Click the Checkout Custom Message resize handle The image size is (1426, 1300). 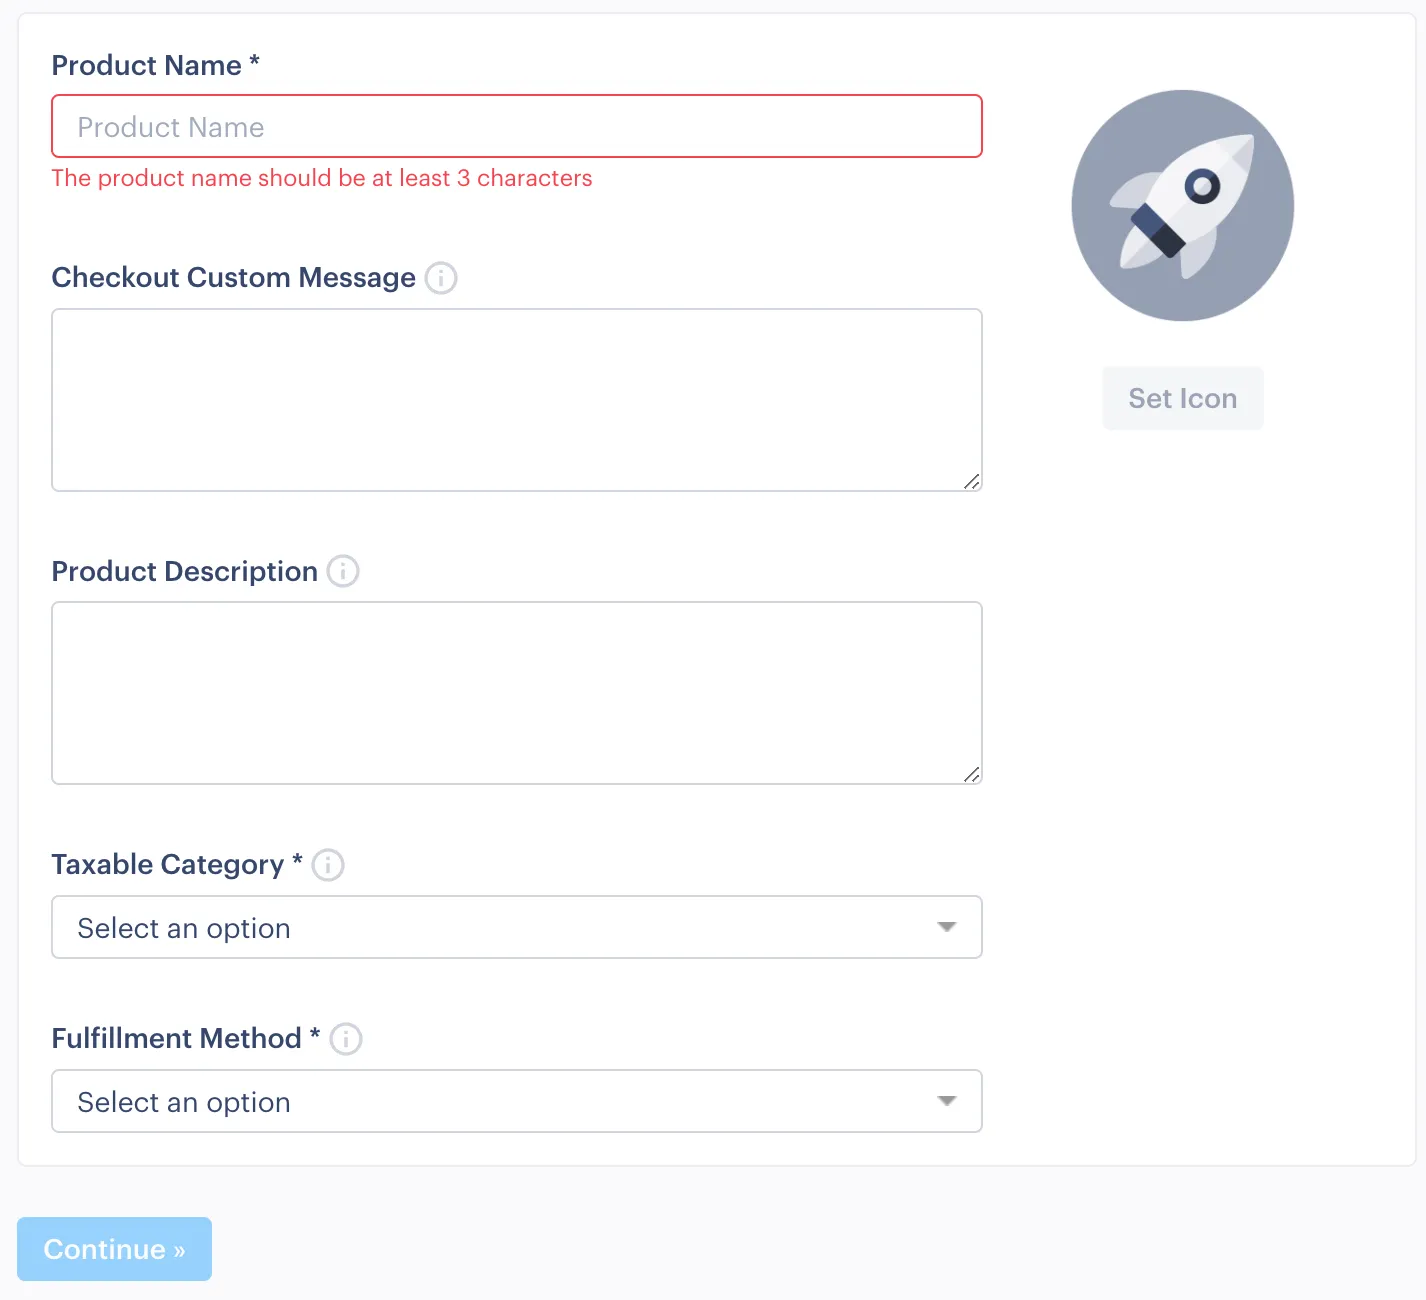pos(971,482)
